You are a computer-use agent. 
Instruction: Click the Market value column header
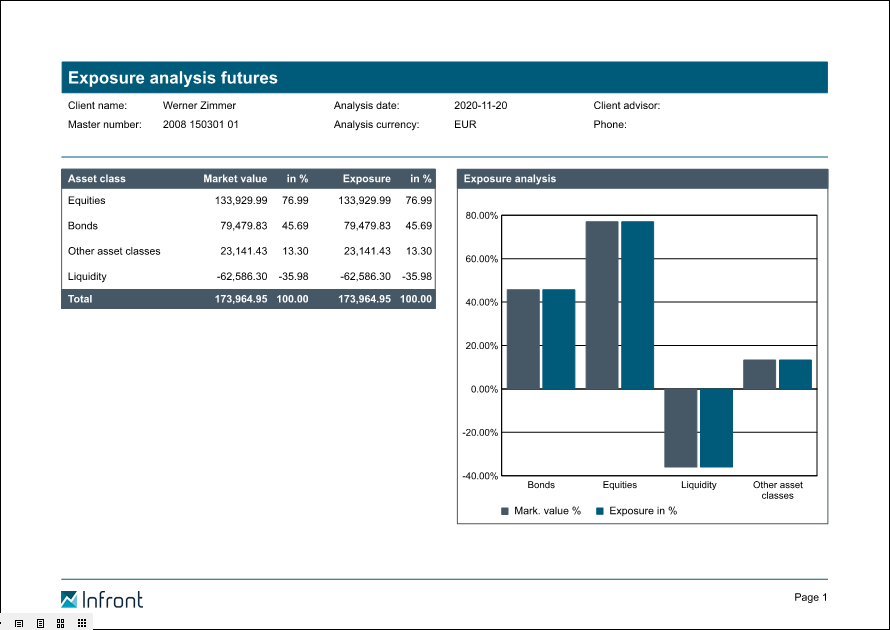(235, 179)
